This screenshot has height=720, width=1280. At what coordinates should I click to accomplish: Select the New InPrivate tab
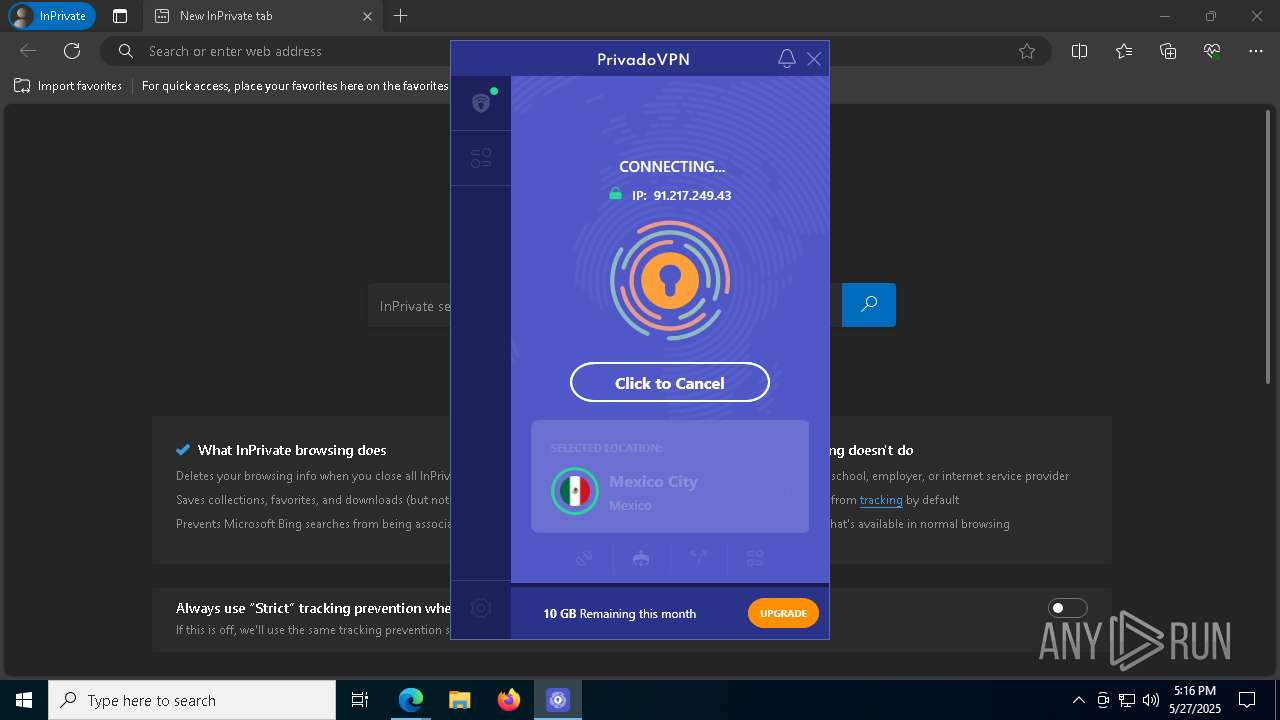click(x=262, y=16)
